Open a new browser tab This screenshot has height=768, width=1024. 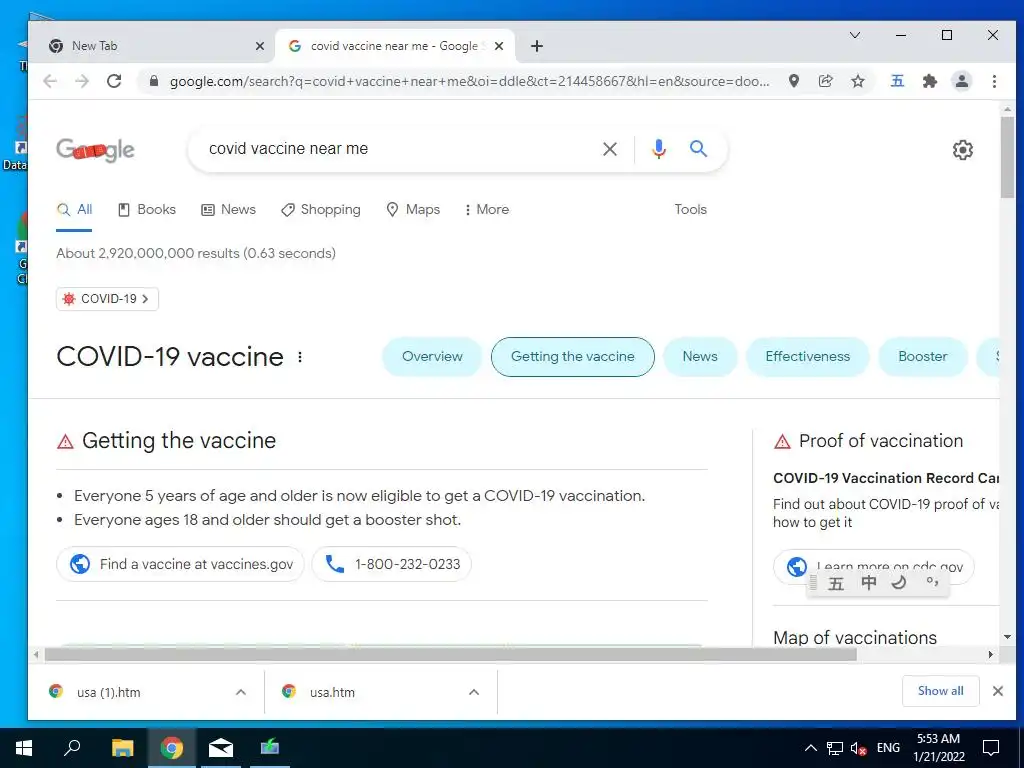click(537, 46)
